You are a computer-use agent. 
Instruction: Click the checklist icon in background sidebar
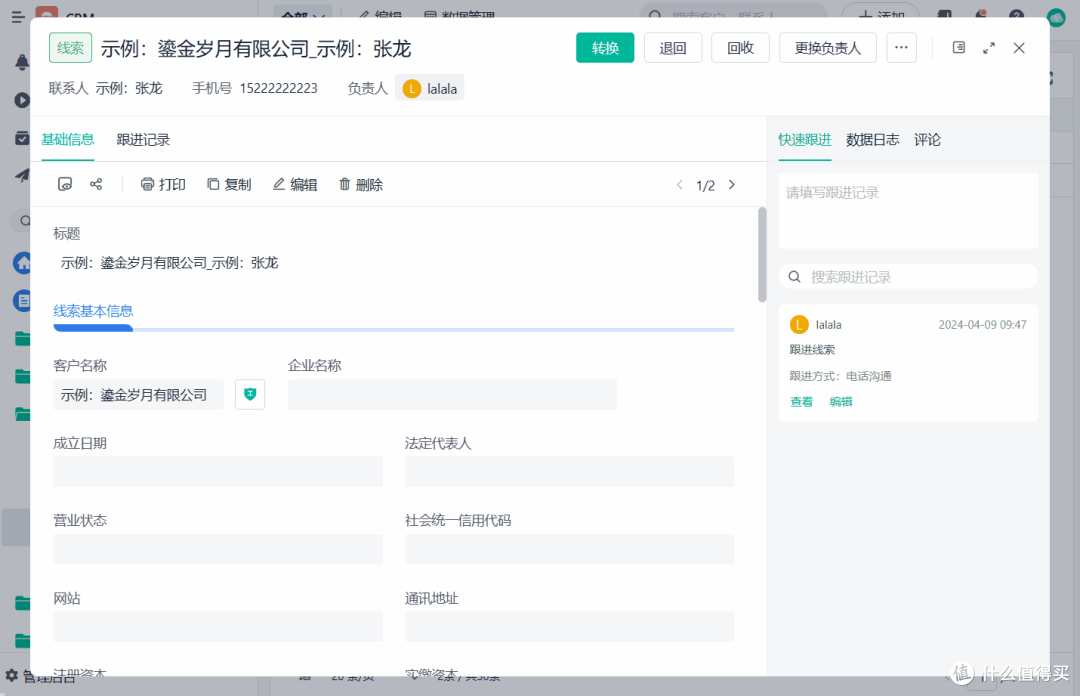click(22, 138)
